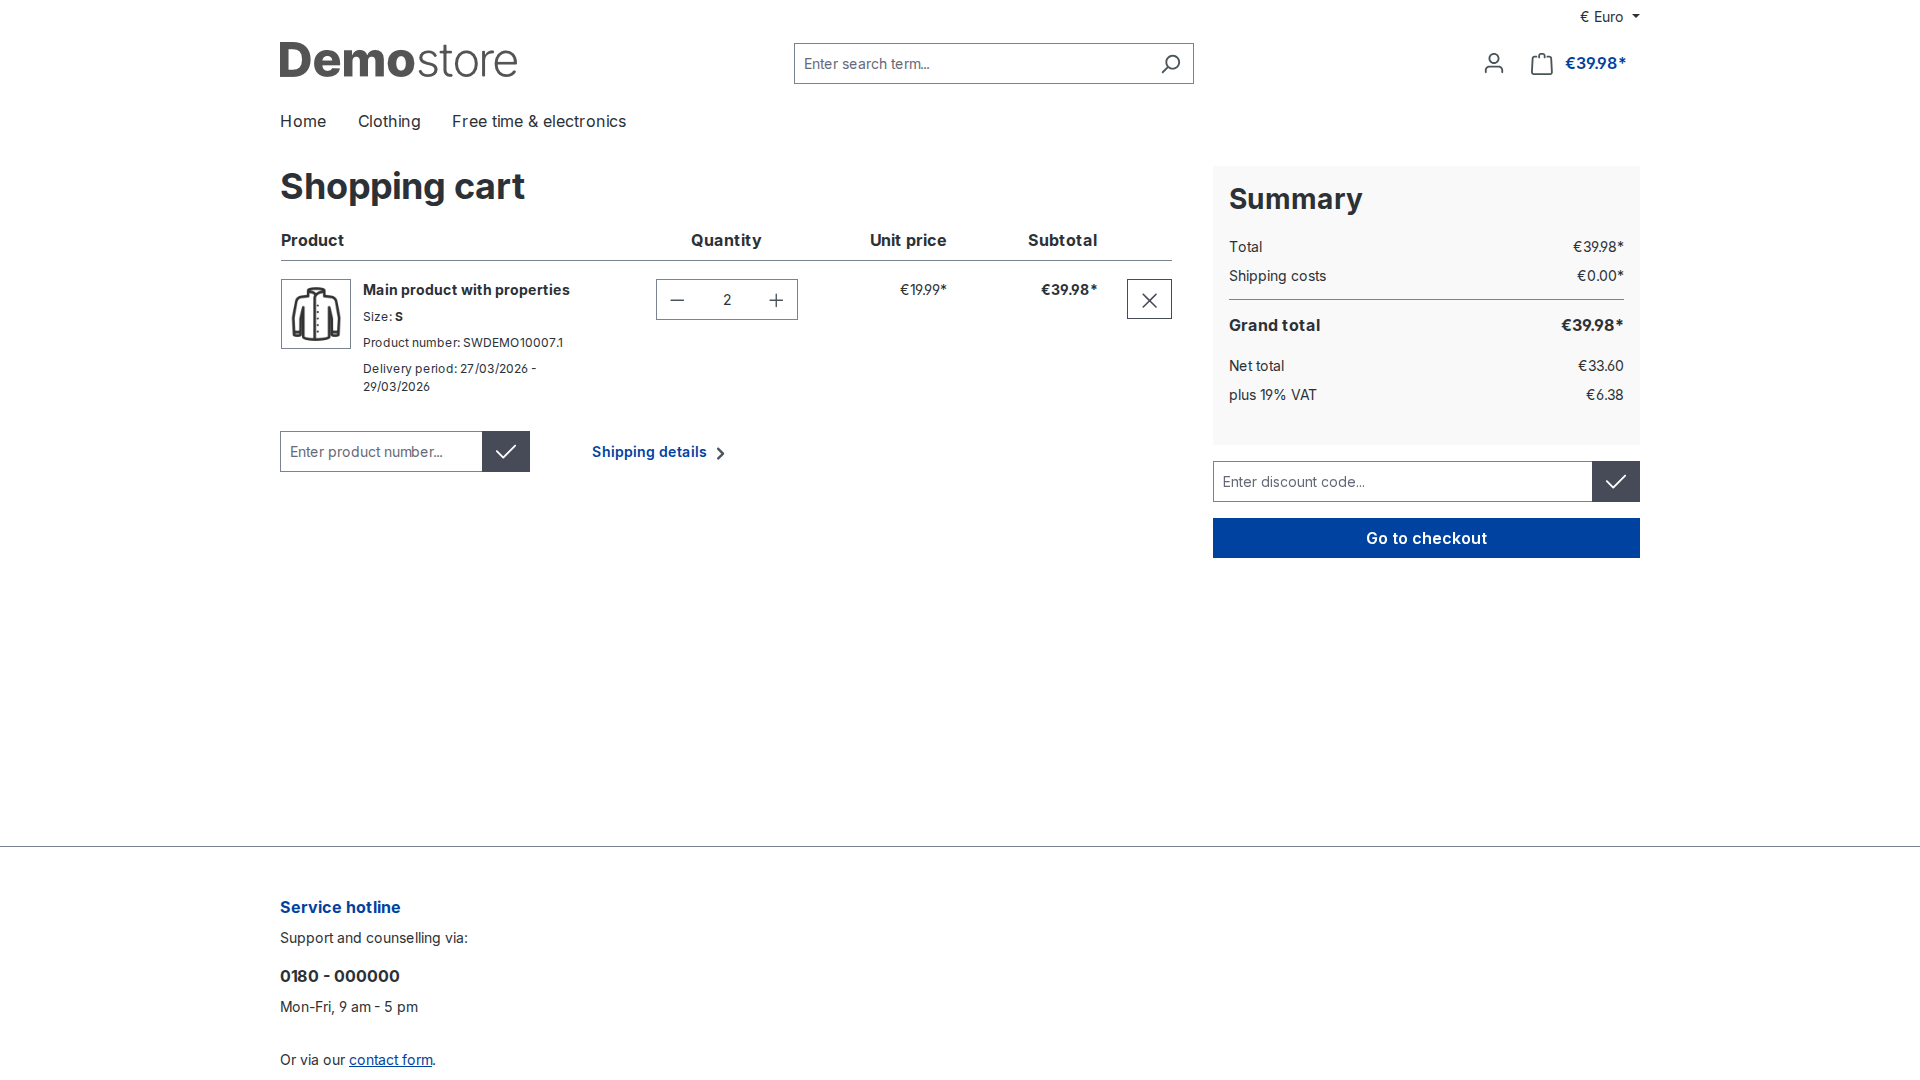Click the Demostore logo

398,60
